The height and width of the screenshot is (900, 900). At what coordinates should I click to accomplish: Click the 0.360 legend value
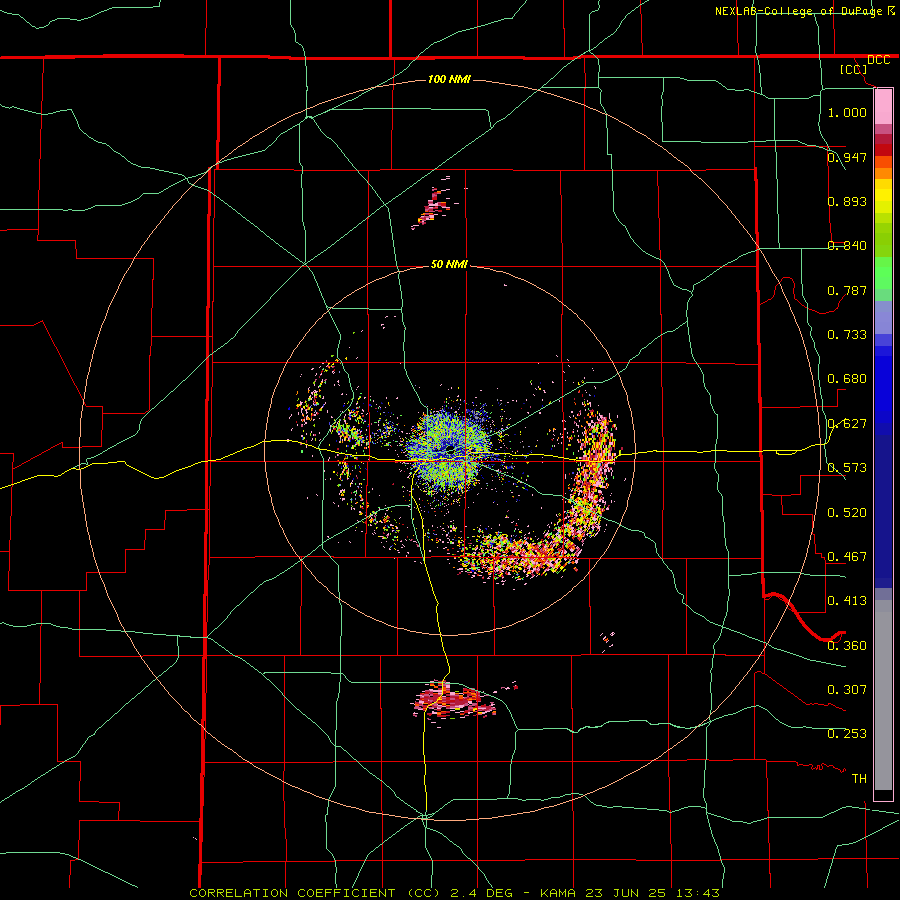coord(847,646)
